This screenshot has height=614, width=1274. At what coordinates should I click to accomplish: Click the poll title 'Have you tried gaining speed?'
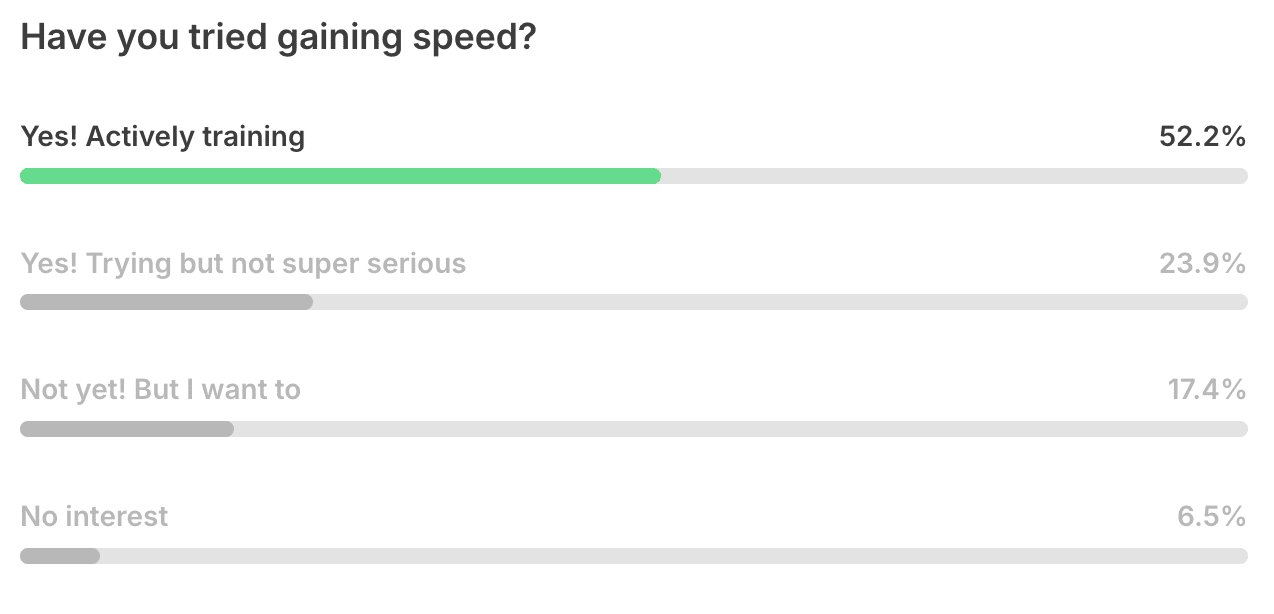point(279,38)
